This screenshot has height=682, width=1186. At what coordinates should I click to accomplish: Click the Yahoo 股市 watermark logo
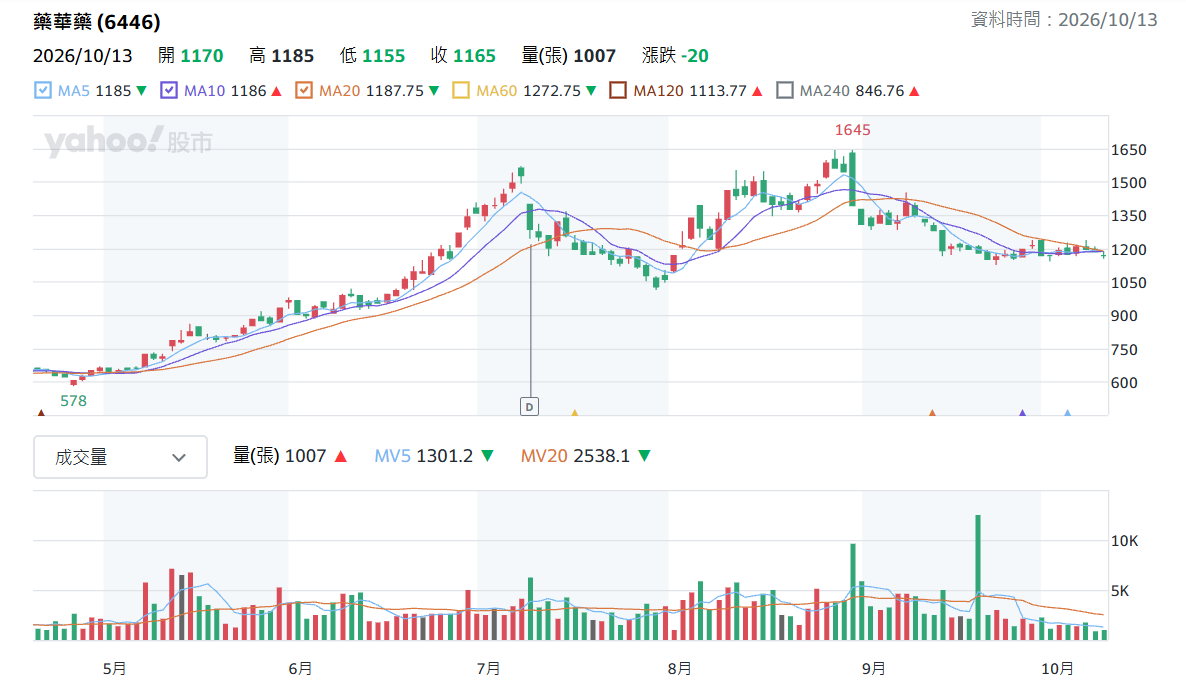point(128,141)
